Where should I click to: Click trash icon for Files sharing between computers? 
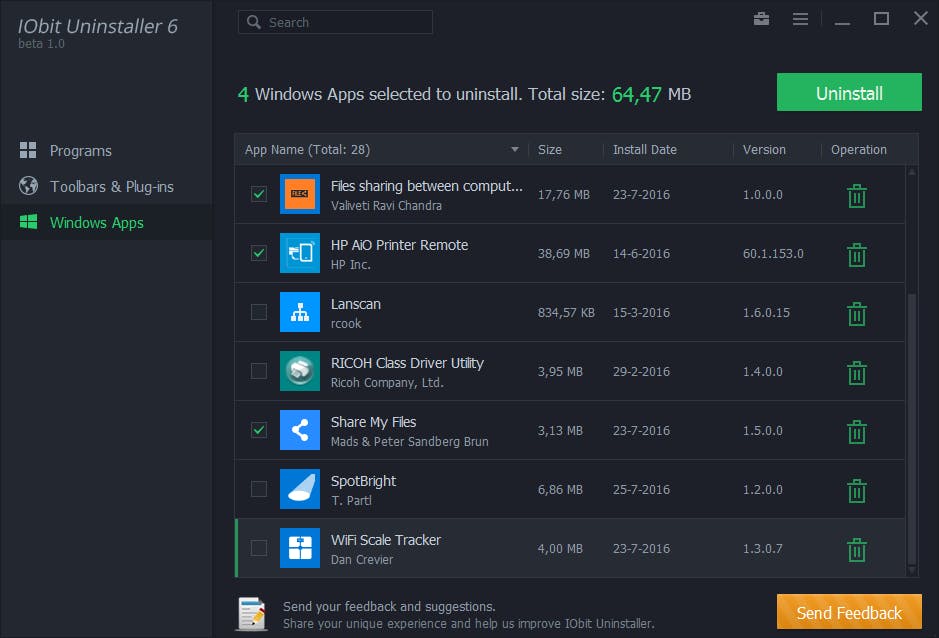(x=857, y=196)
